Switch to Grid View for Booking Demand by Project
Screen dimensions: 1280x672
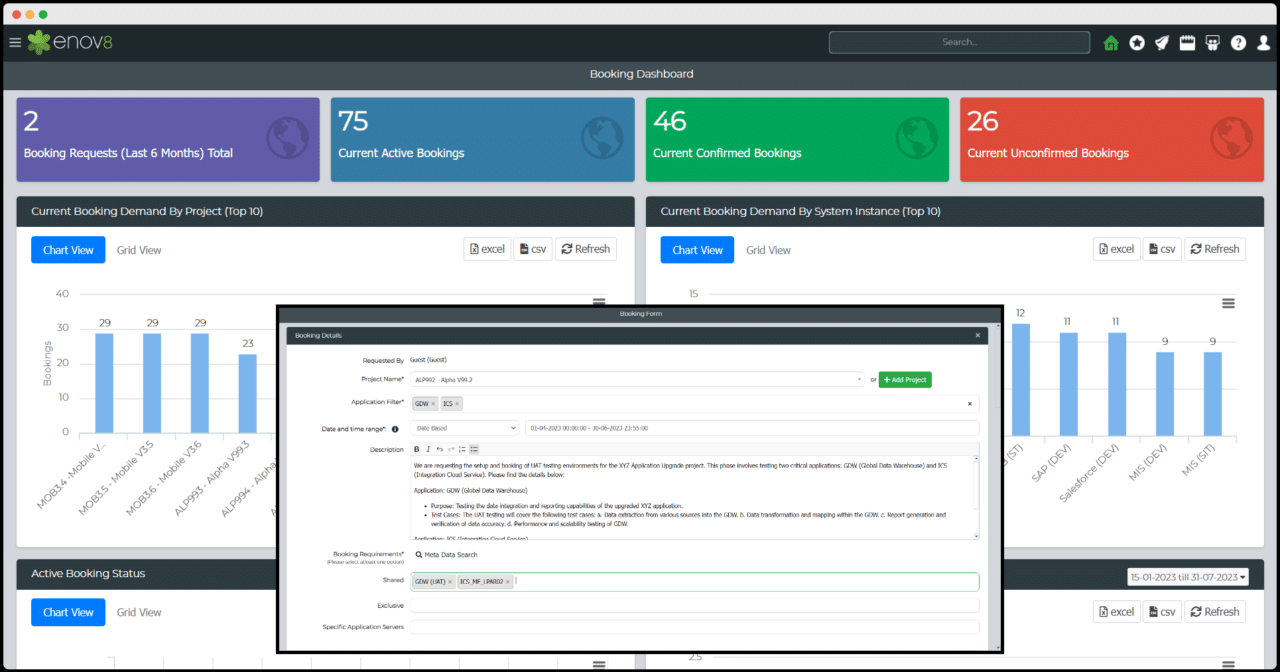click(x=138, y=249)
